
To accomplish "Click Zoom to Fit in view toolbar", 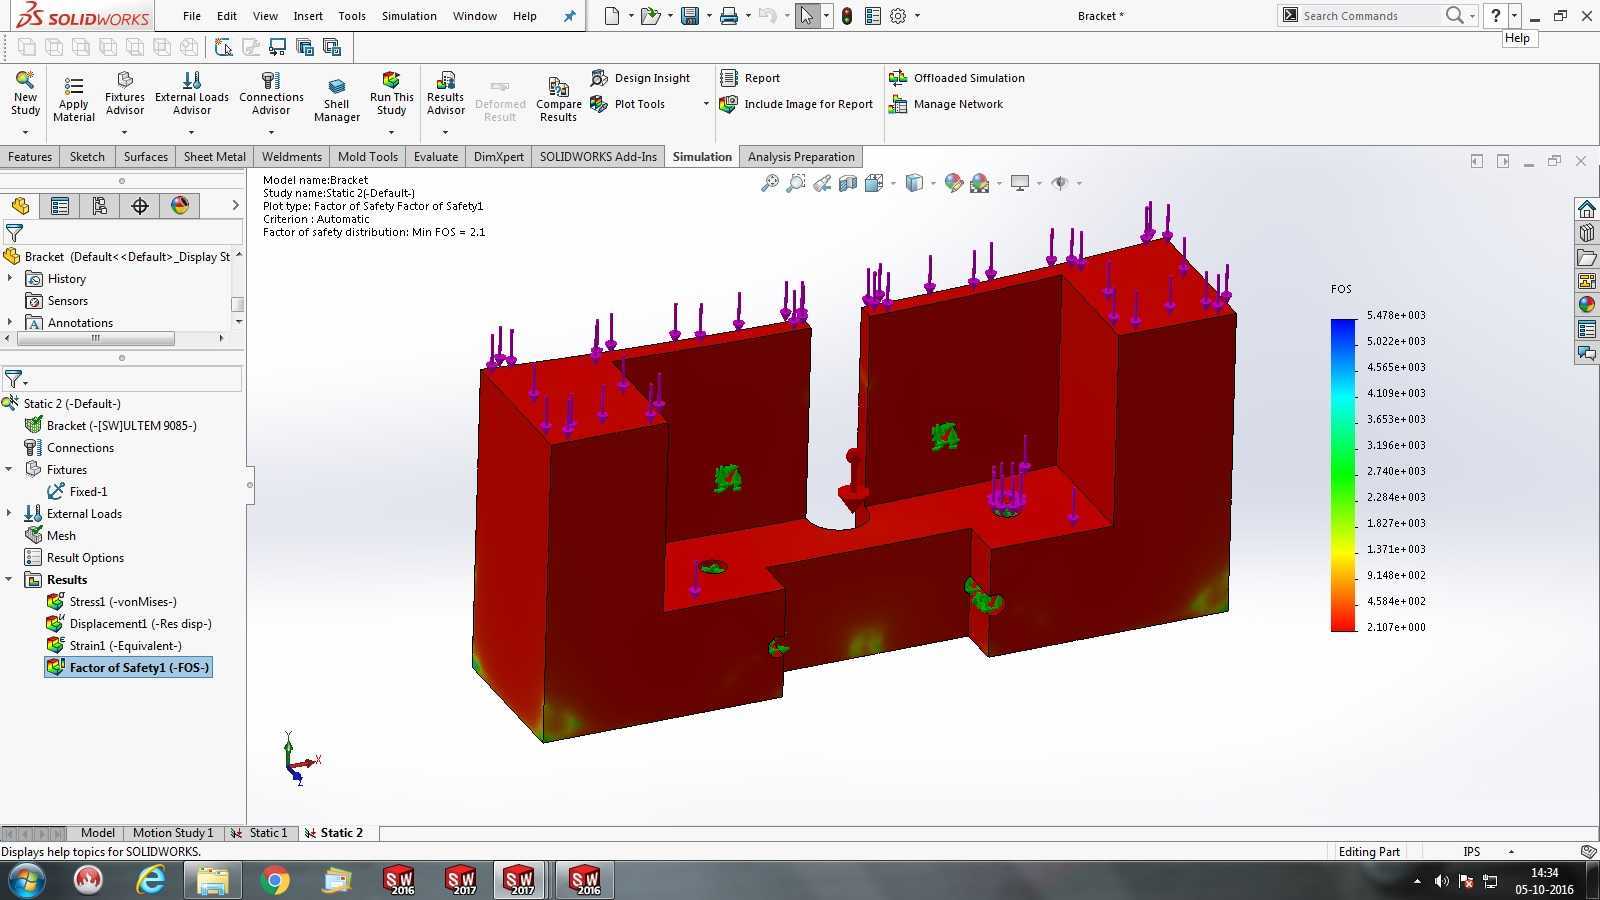I will pyautogui.click(x=770, y=183).
